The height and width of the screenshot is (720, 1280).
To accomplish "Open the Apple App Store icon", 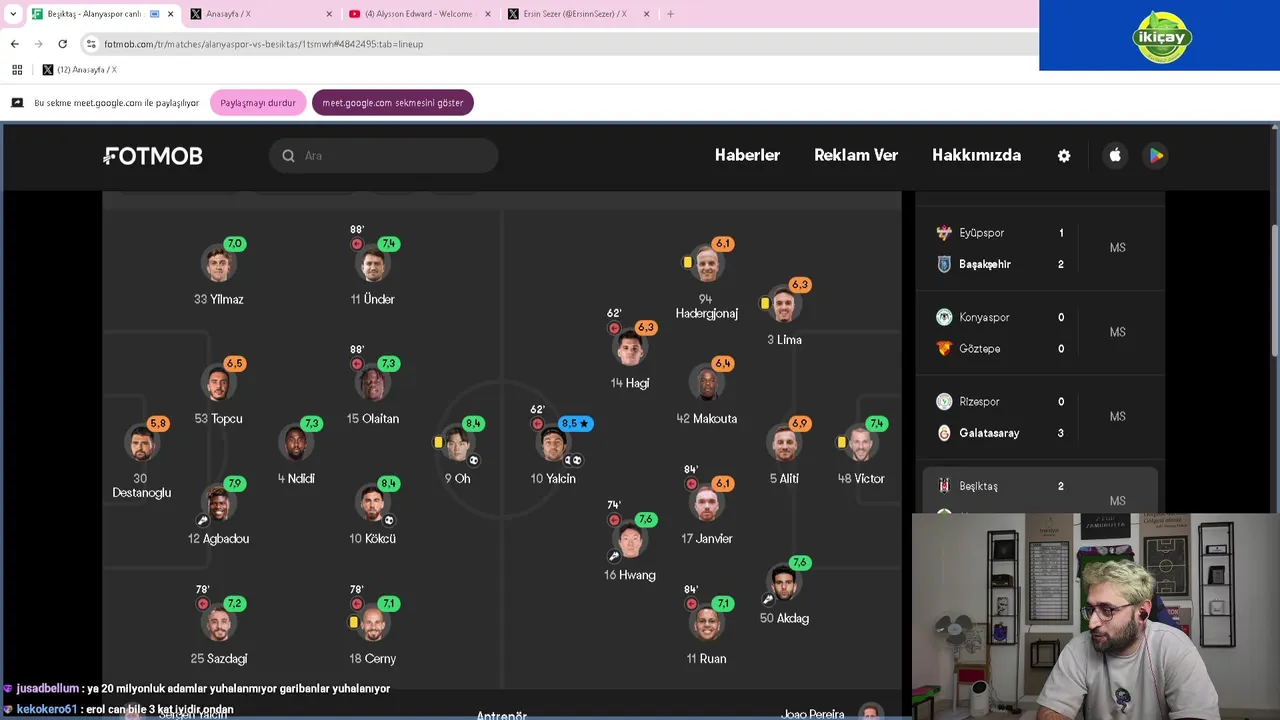I will (1115, 155).
